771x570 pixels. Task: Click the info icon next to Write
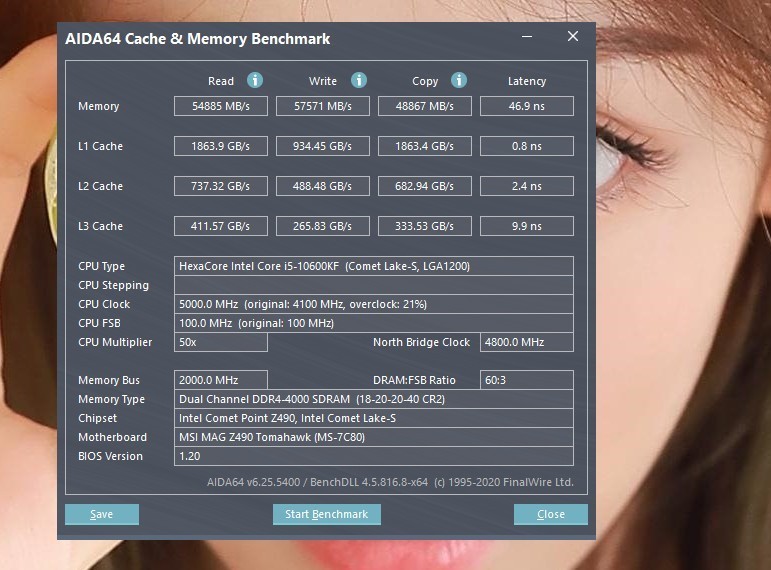tap(358, 80)
